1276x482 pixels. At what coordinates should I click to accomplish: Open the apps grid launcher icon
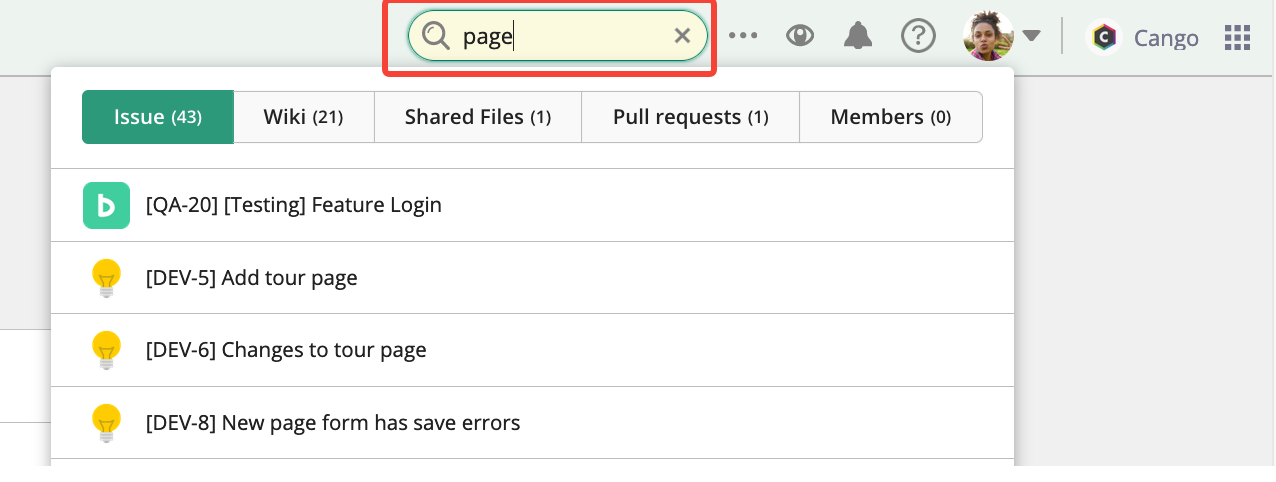pos(1238,38)
